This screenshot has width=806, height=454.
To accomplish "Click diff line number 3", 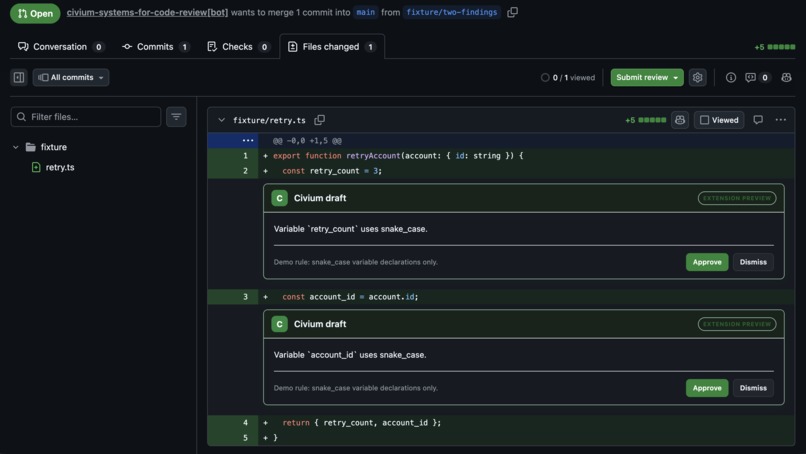I will click(245, 297).
